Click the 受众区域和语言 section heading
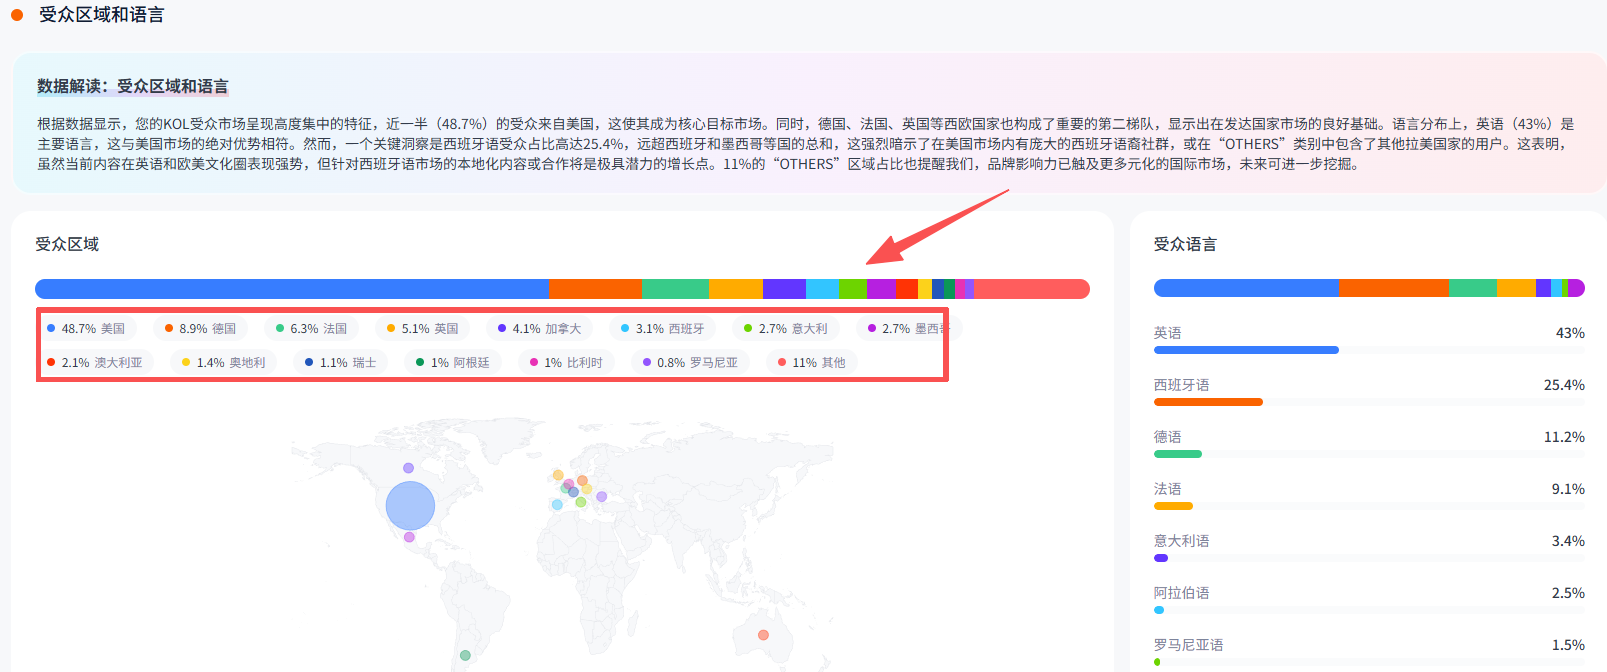 tap(102, 15)
